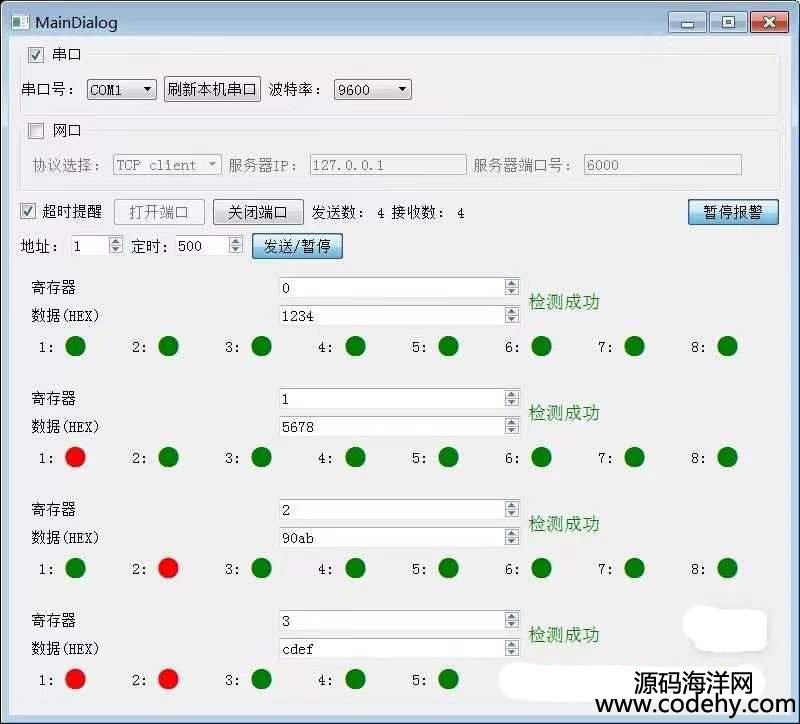Click the server port field showing 6000
The image size is (800, 724).
pos(662,165)
